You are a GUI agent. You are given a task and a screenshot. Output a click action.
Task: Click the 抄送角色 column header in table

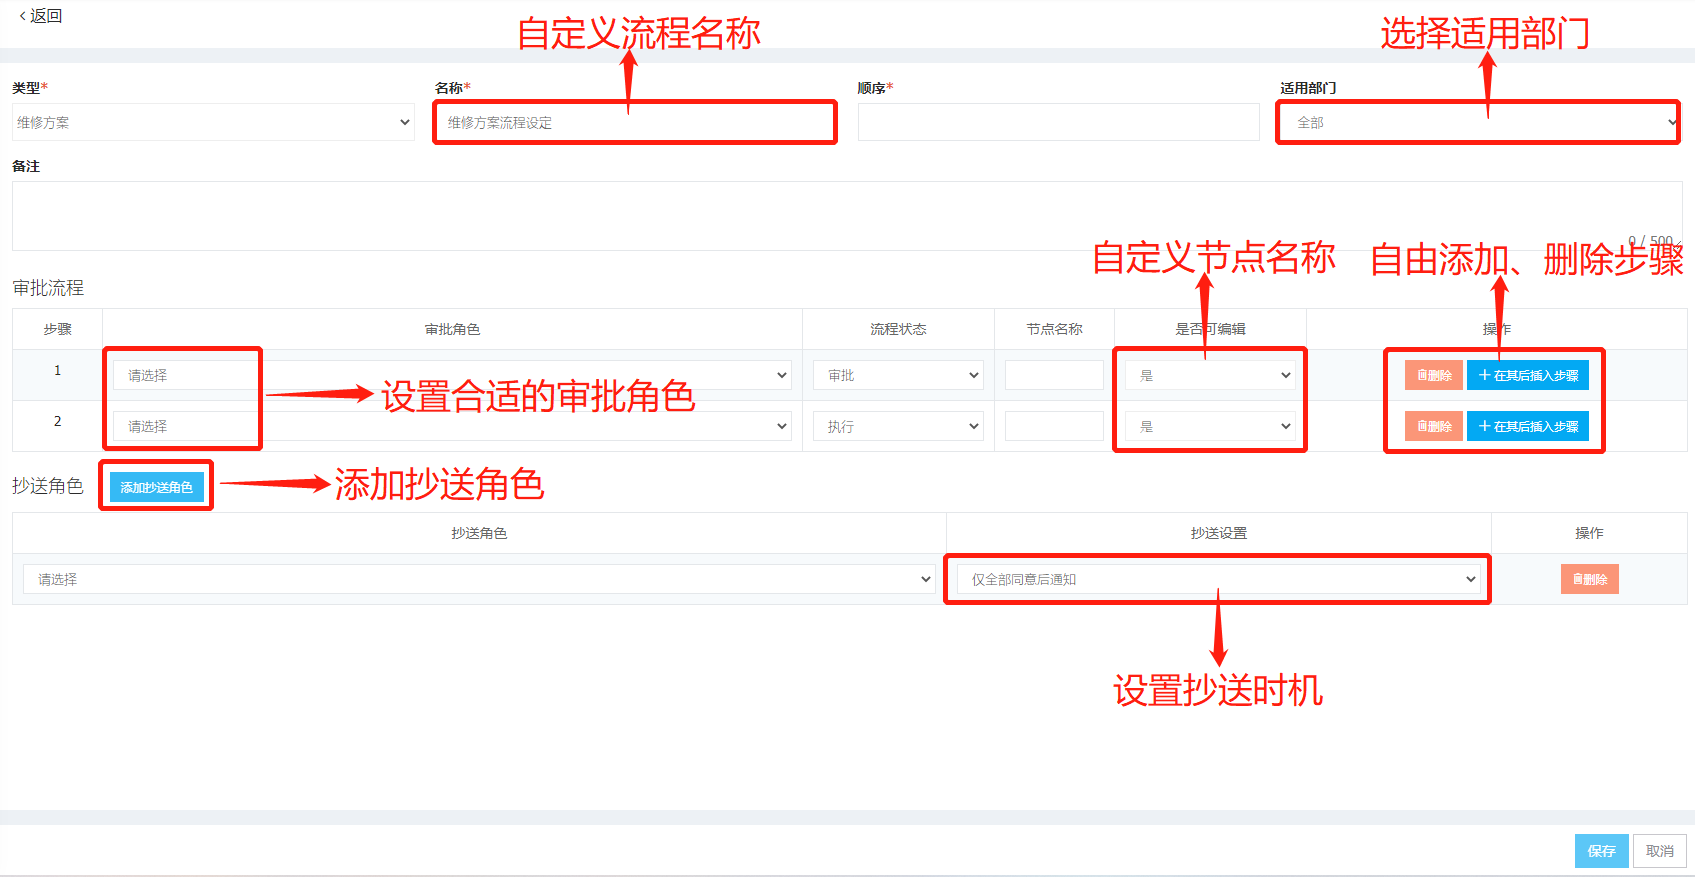(479, 533)
